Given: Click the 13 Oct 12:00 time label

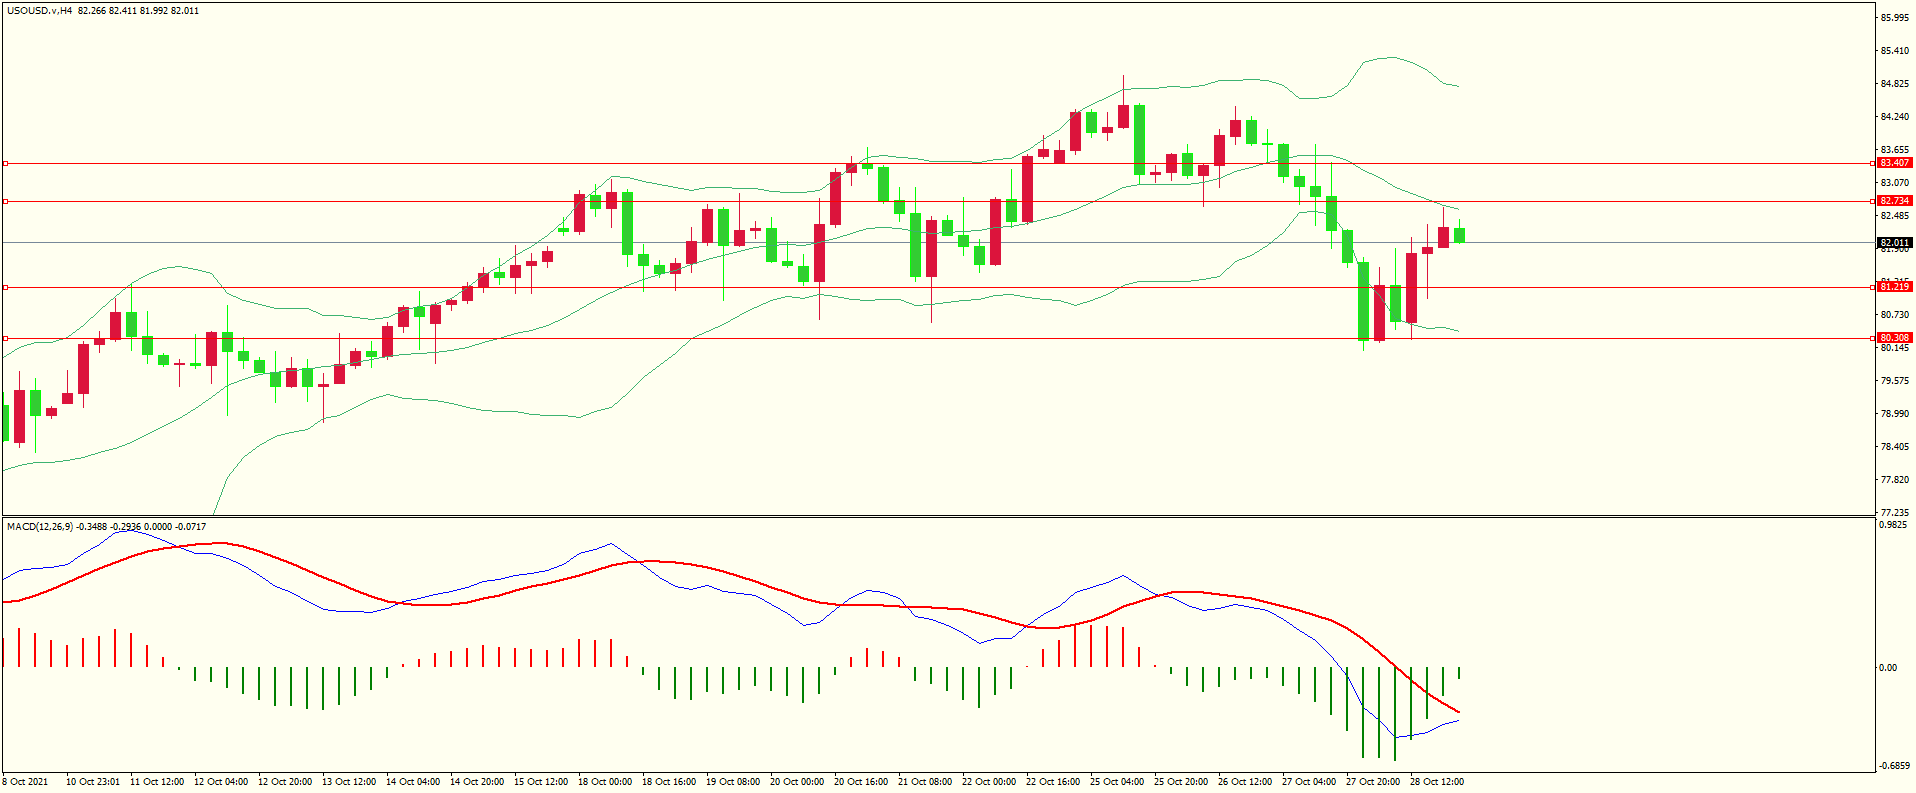Looking at the screenshot, I should [349, 782].
